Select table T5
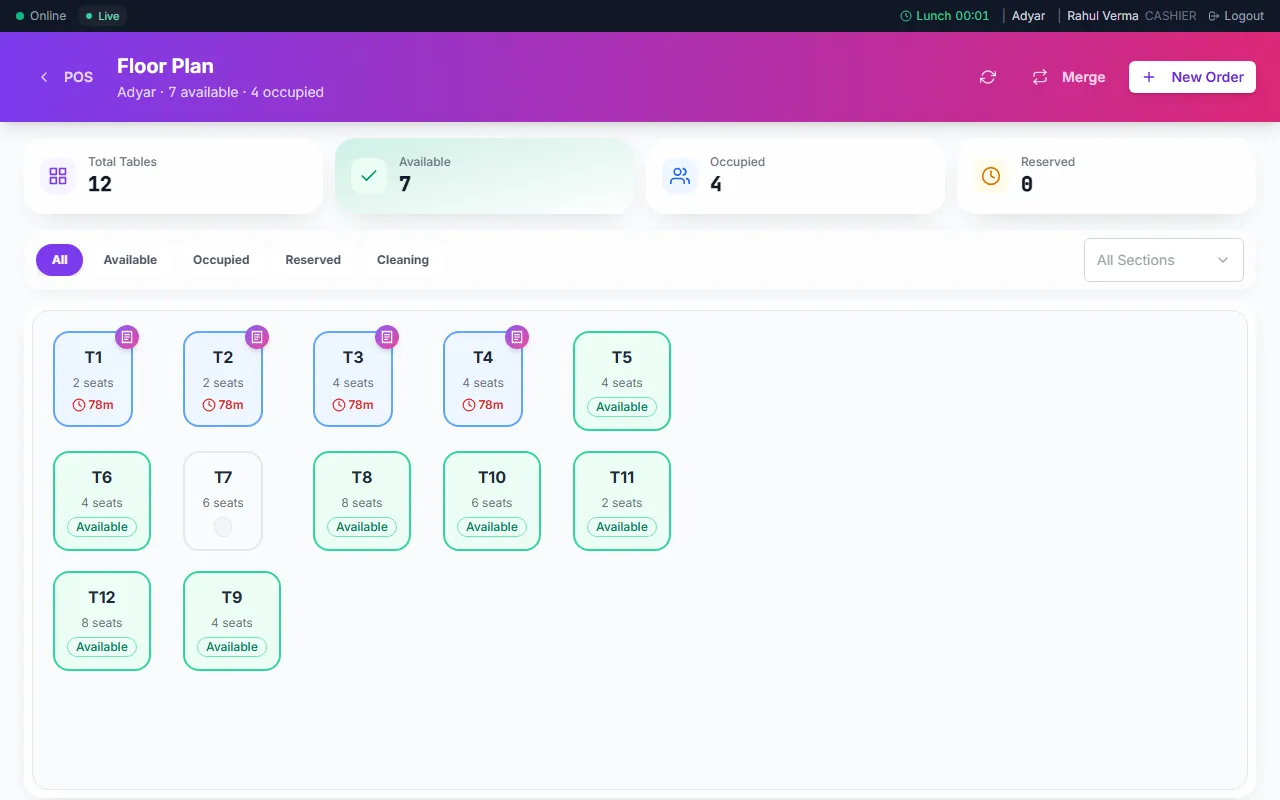 [622, 381]
